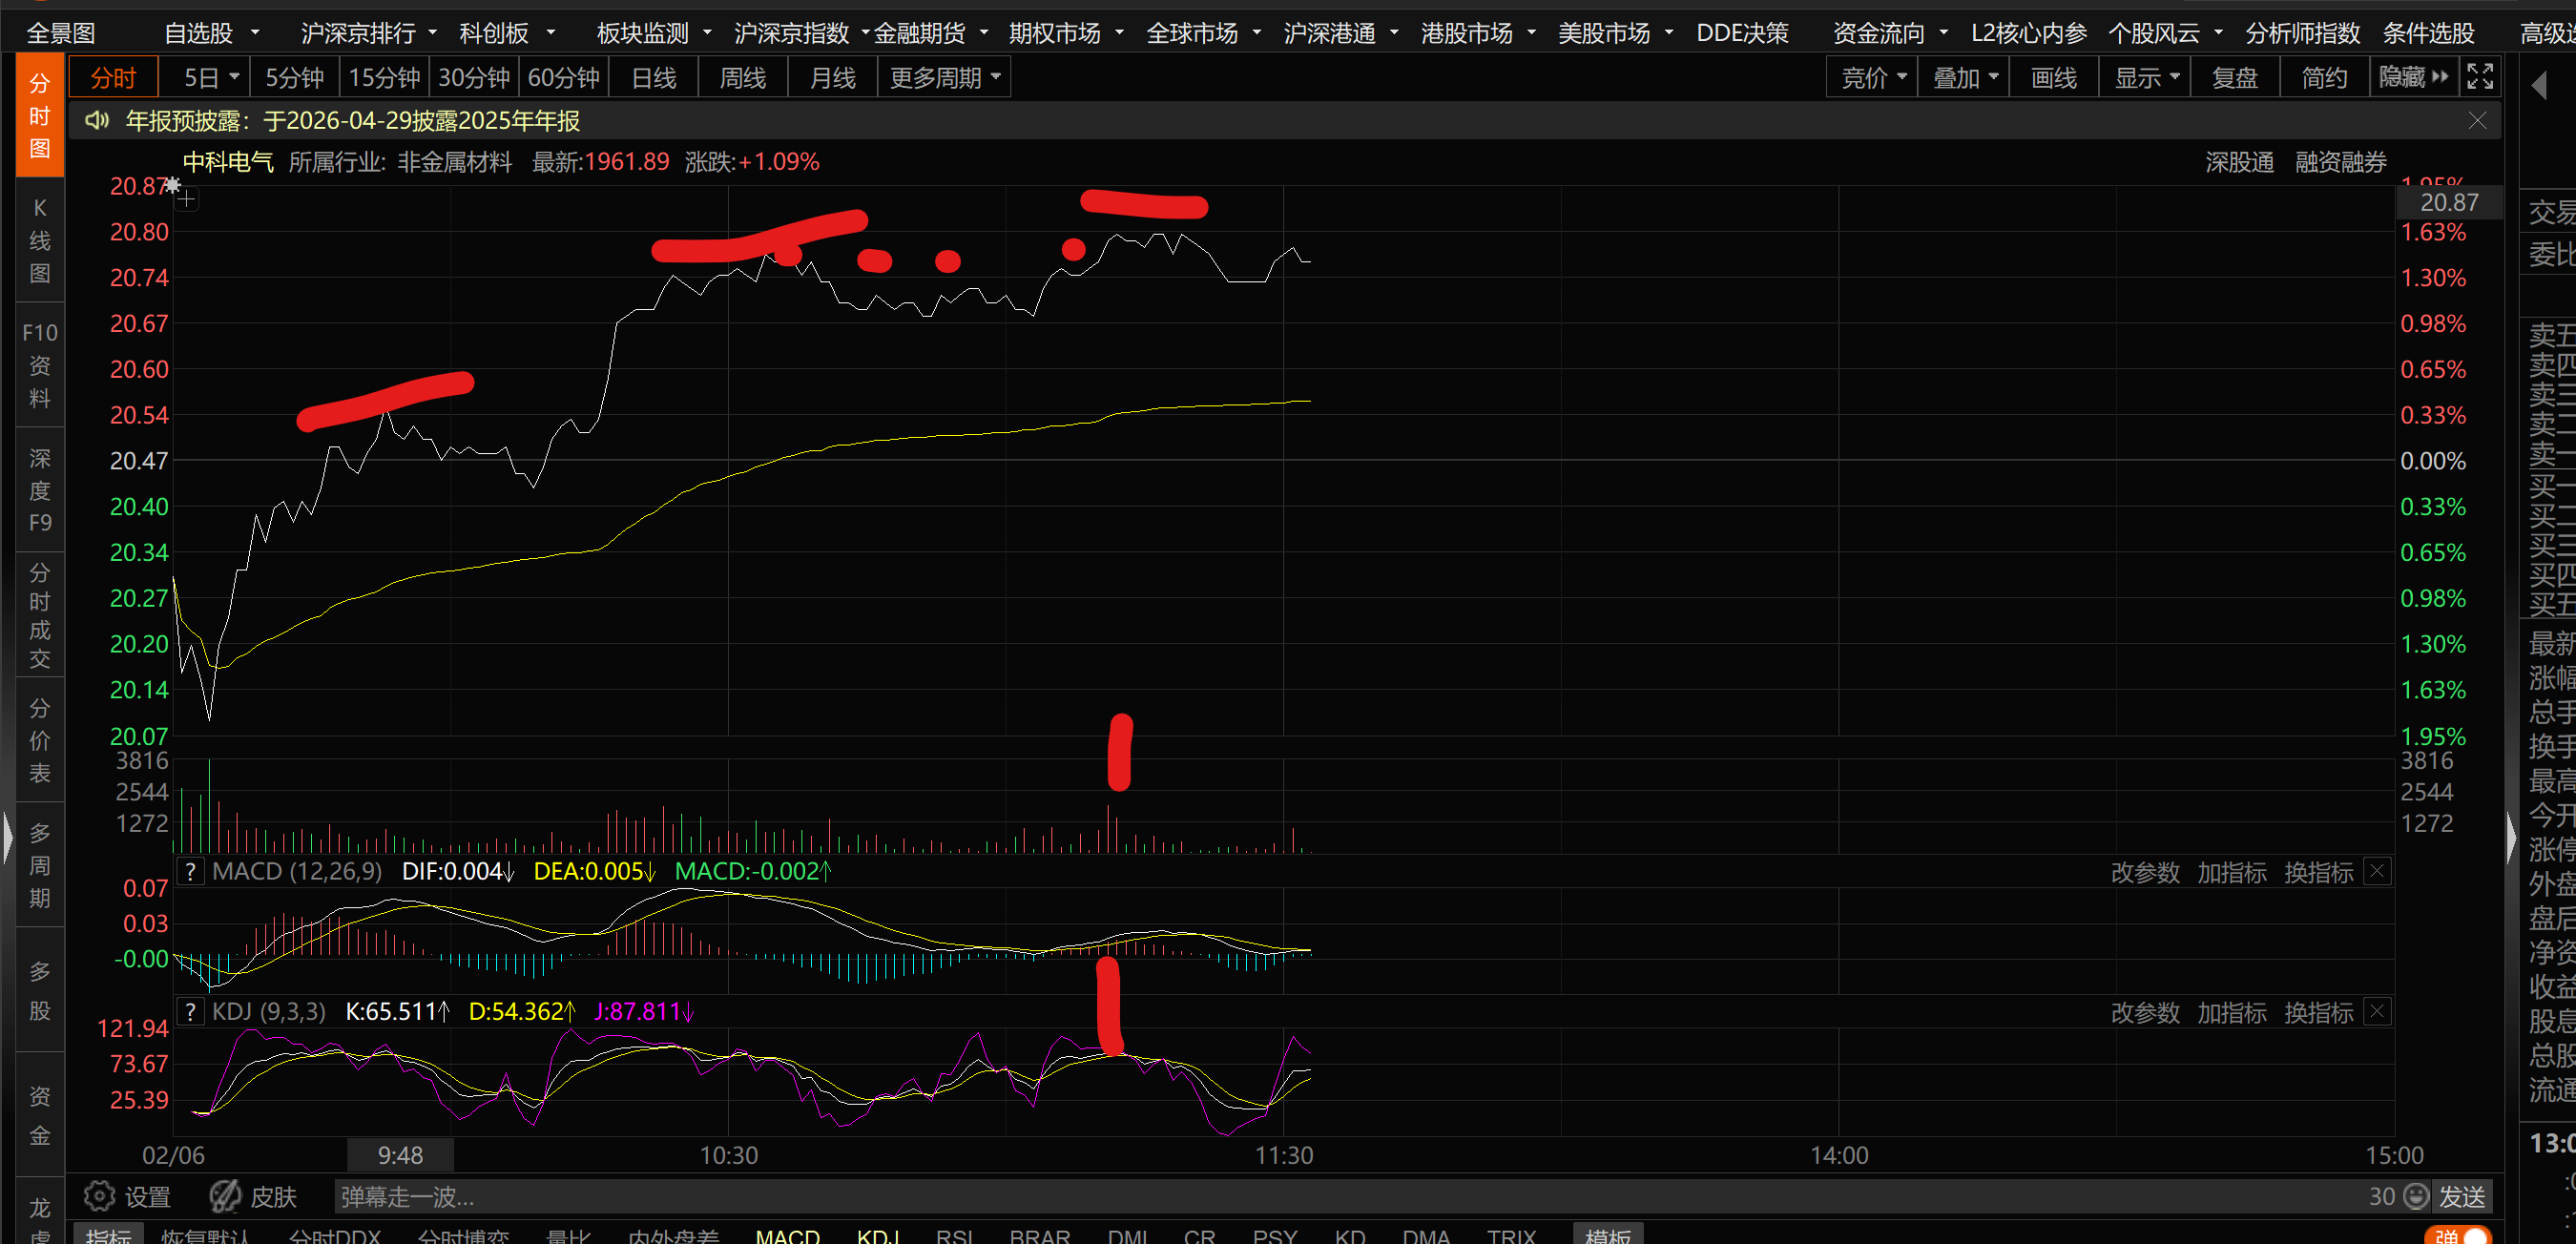Toggle 隐藏 to hide side panel
The width and height of the screenshot is (2576, 1244).
(2413, 77)
